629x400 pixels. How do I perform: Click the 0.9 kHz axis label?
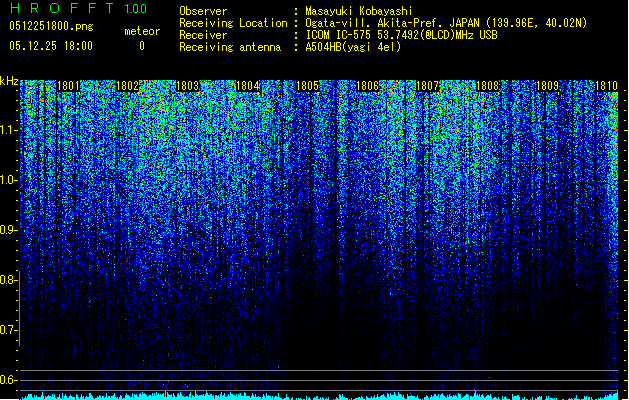point(8,230)
